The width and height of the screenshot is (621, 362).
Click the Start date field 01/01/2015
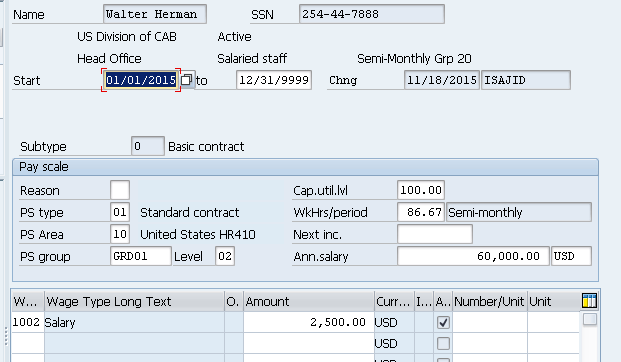coord(141,80)
